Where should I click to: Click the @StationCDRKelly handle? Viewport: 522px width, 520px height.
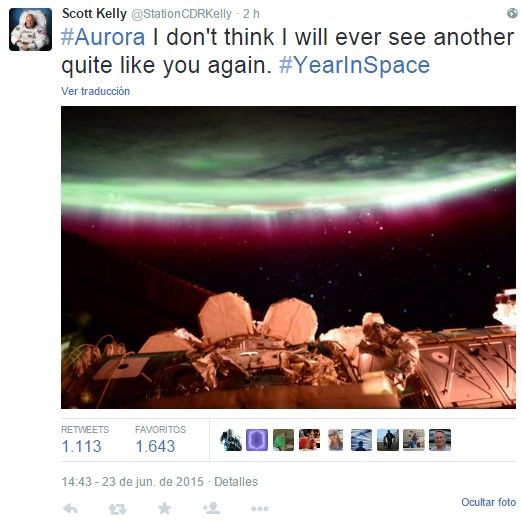pyautogui.click(x=181, y=14)
